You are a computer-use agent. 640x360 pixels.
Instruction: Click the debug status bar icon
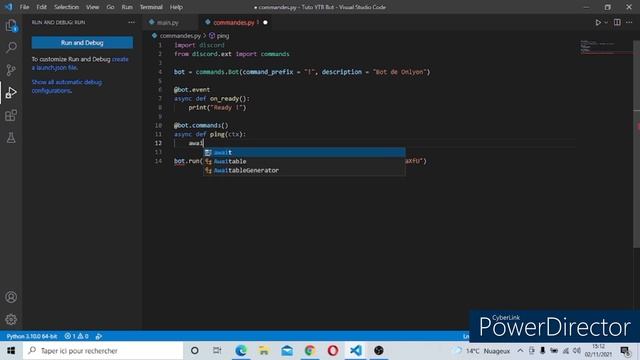click(x=99, y=336)
